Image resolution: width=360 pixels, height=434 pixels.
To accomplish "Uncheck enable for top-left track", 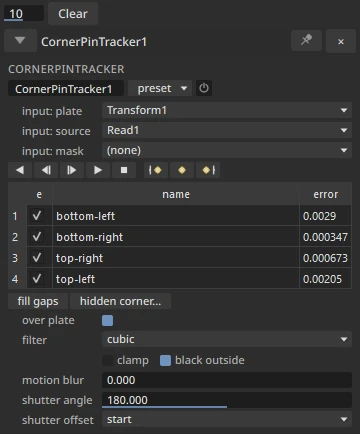I will click(x=37, y=279).
